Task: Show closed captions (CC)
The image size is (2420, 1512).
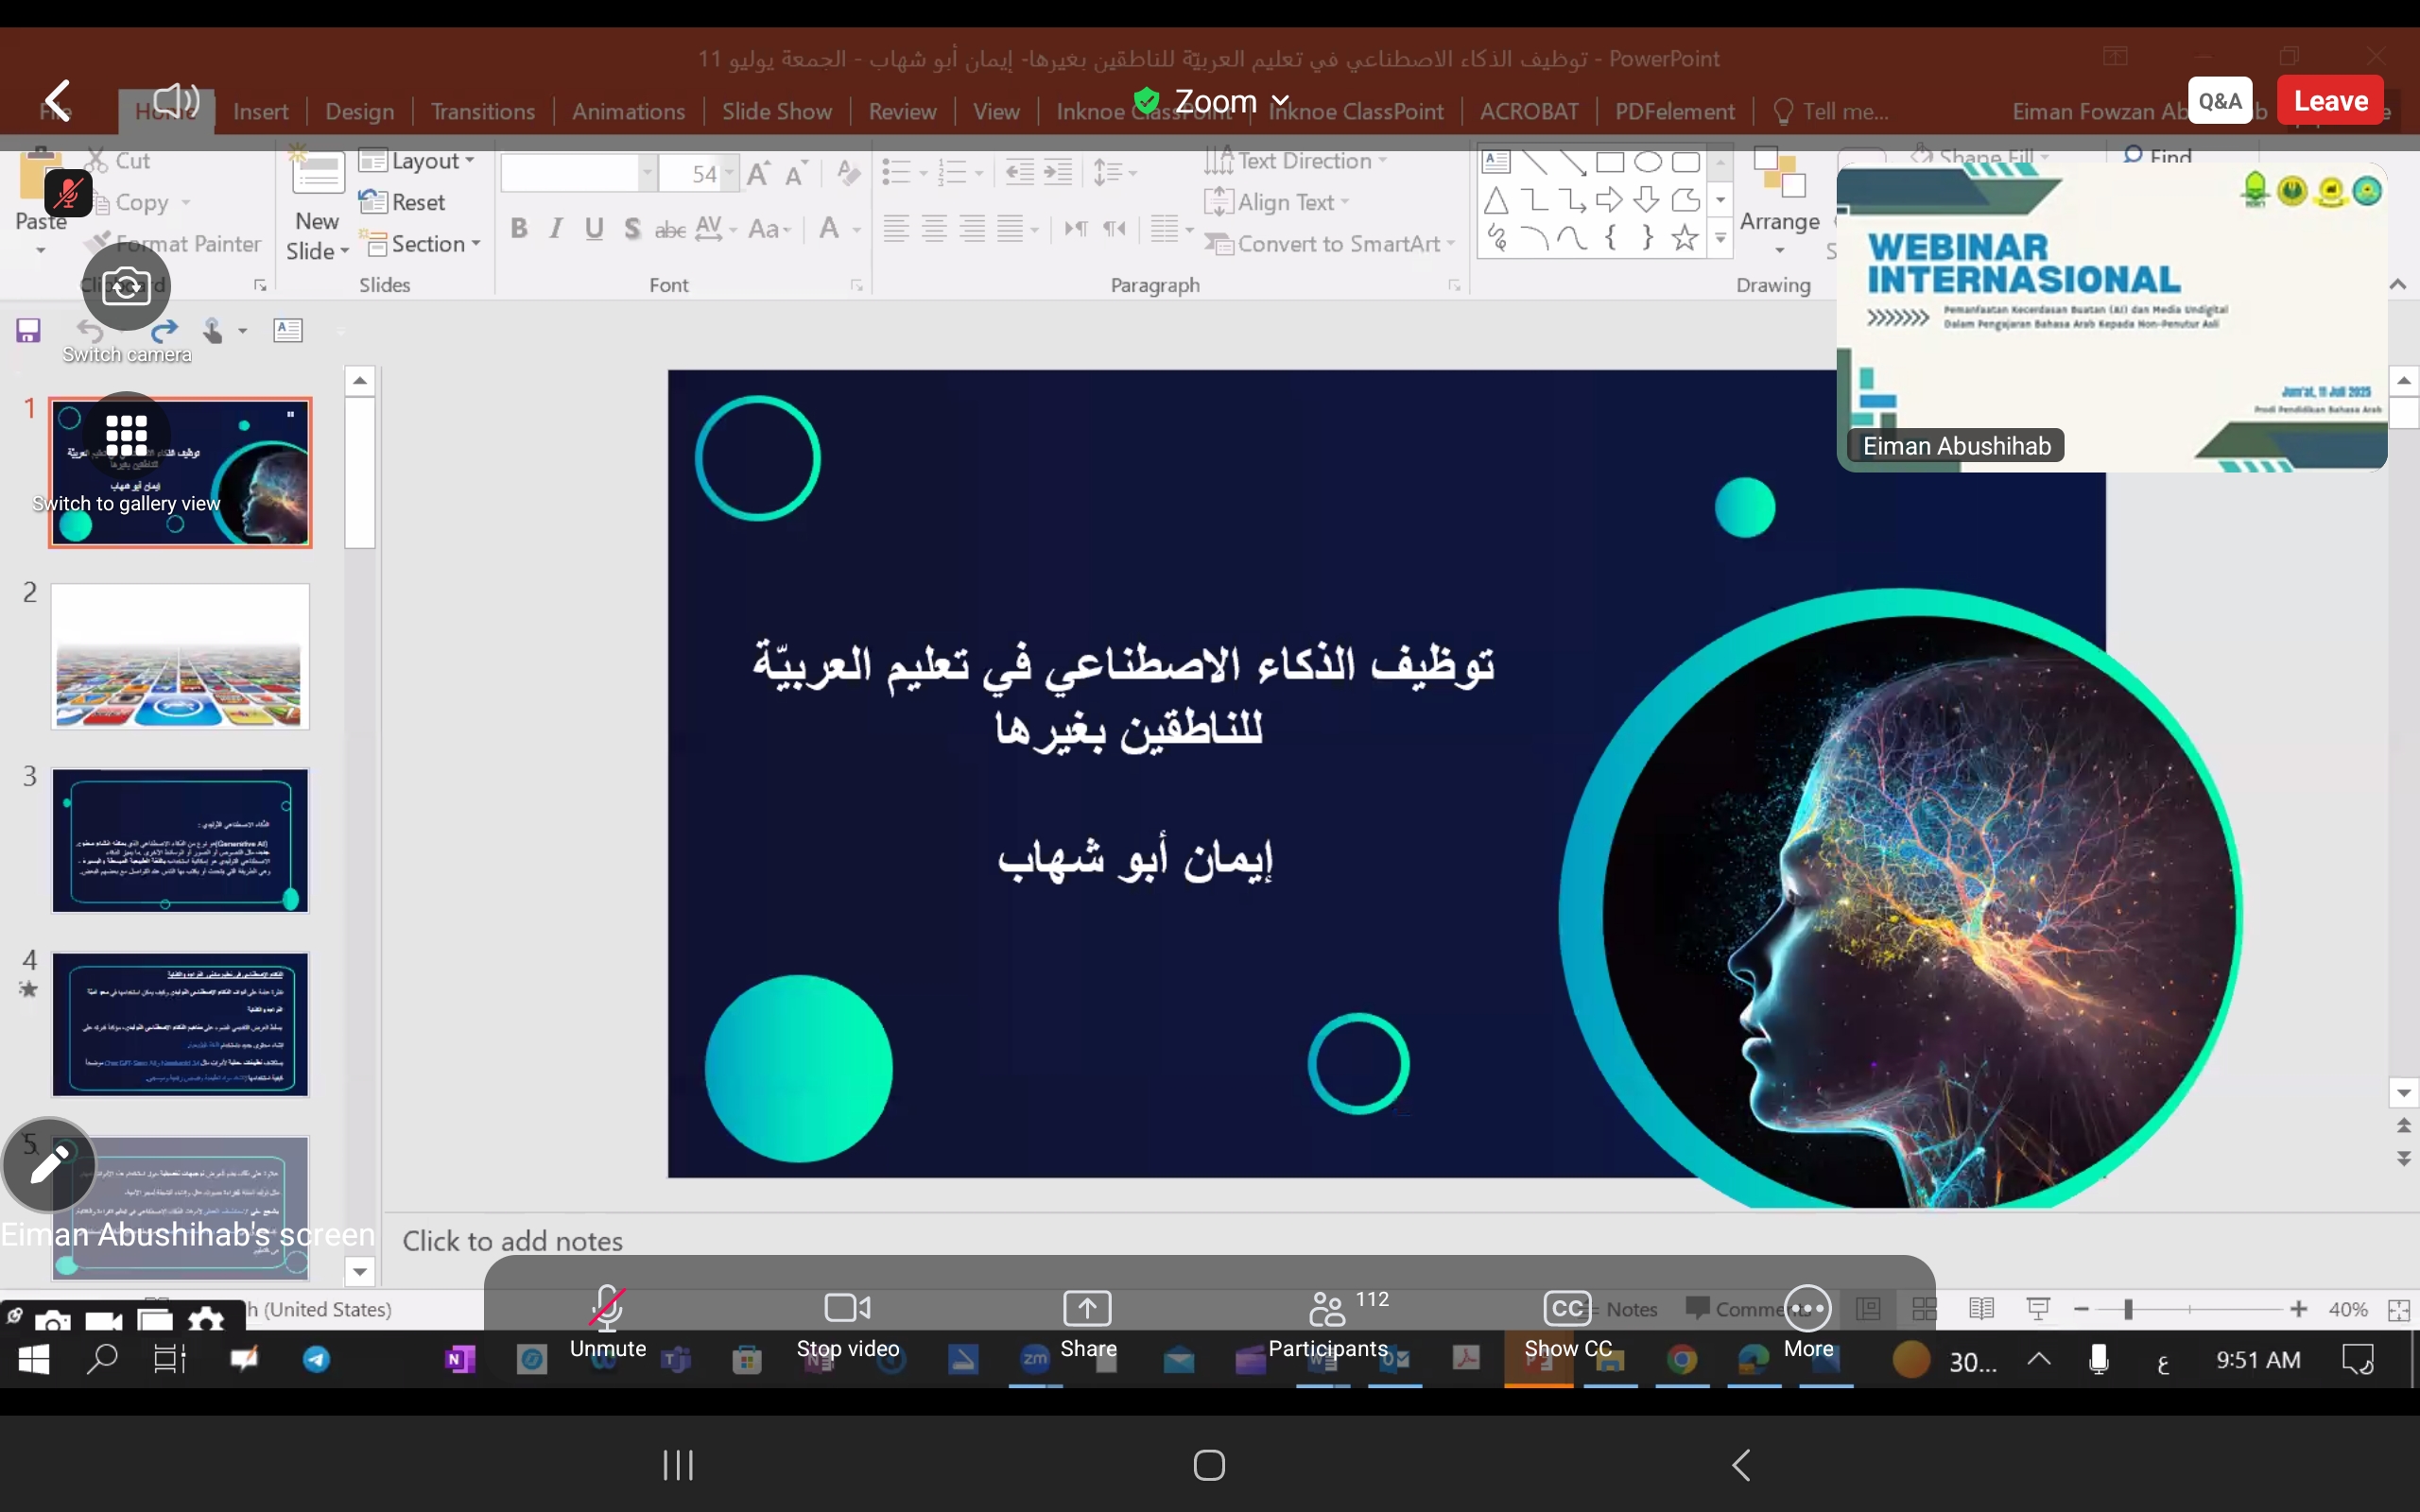Action: (1567, 1321)
